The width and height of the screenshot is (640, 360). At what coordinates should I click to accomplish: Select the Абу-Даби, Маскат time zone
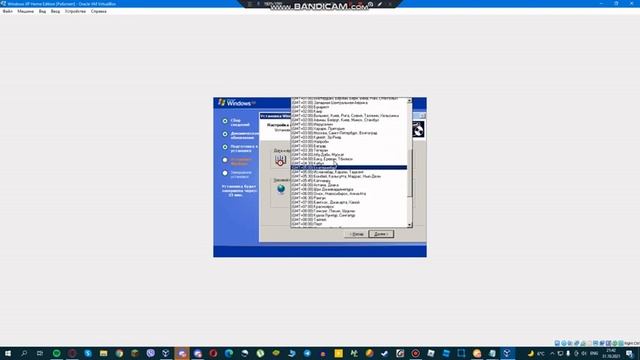point(349,155)
